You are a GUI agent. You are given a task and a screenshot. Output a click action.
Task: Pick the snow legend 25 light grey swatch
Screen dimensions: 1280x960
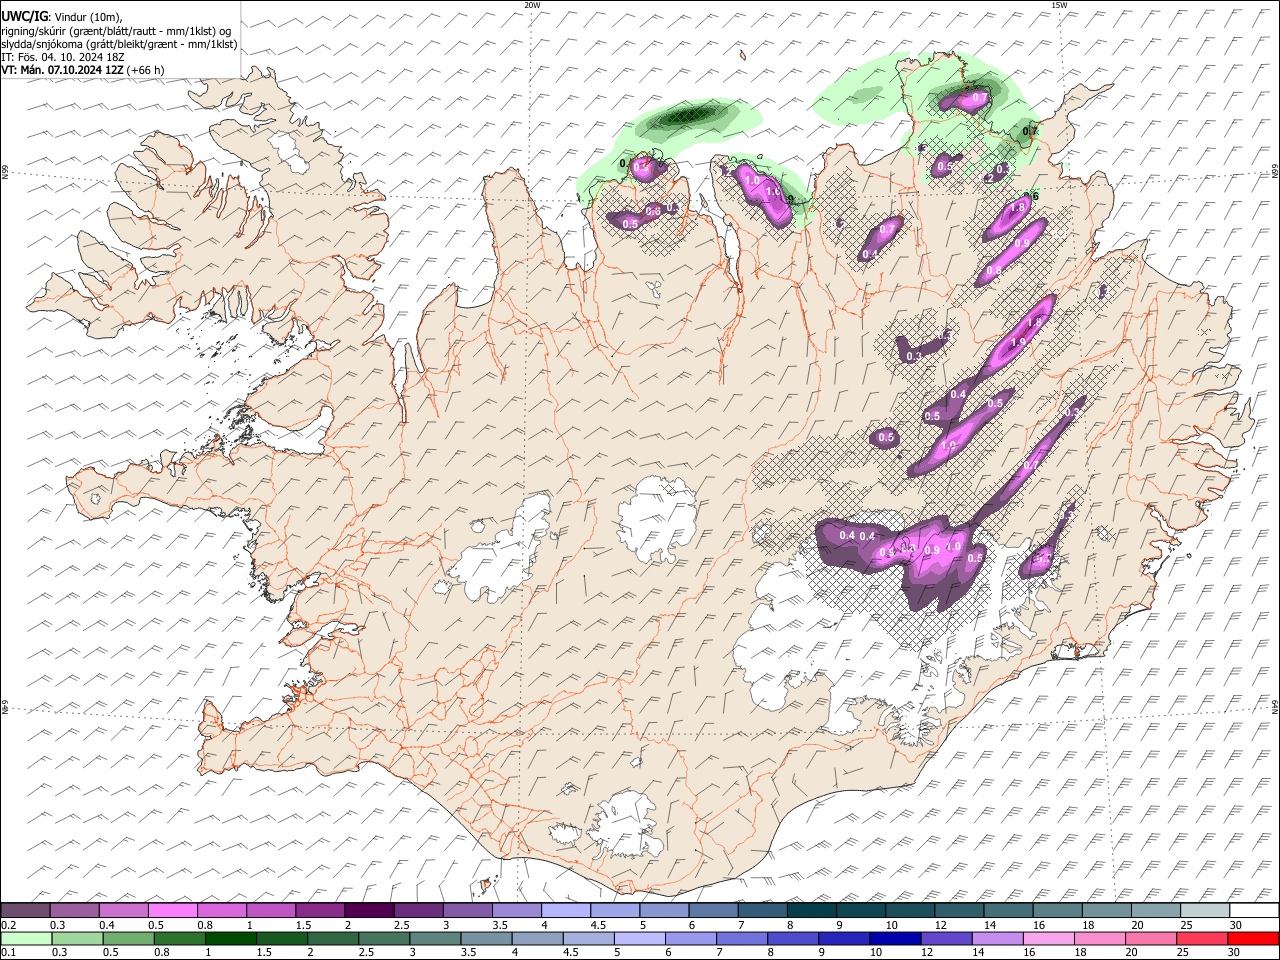[1206, 911]
